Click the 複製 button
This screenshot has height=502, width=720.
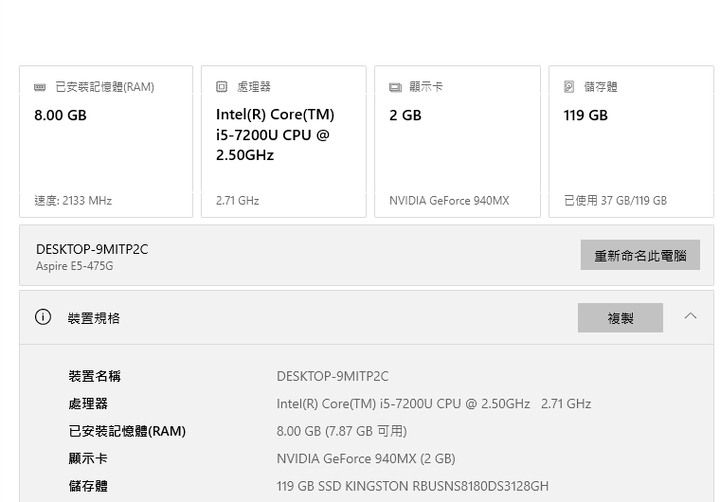point(620,317)
